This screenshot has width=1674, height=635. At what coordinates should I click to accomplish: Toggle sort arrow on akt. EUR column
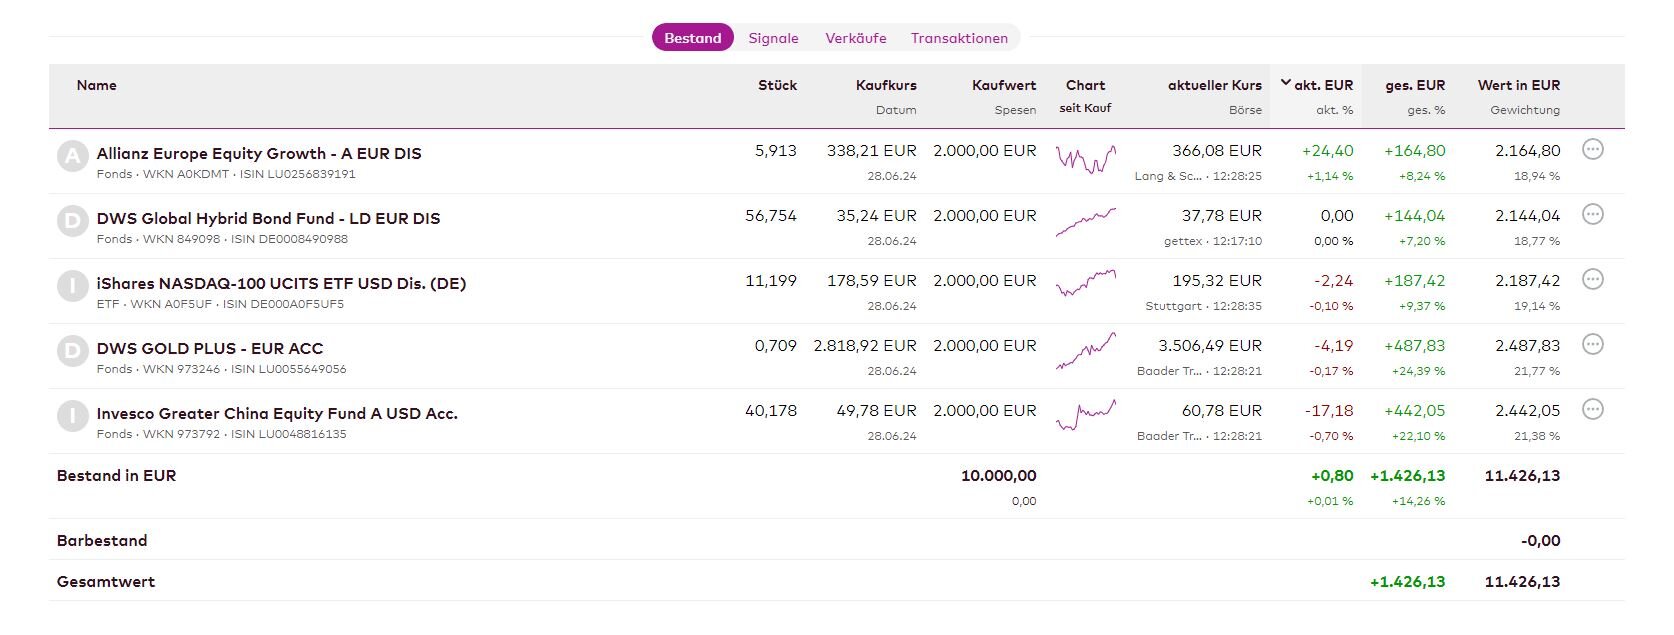click(x=1286, y=84)
